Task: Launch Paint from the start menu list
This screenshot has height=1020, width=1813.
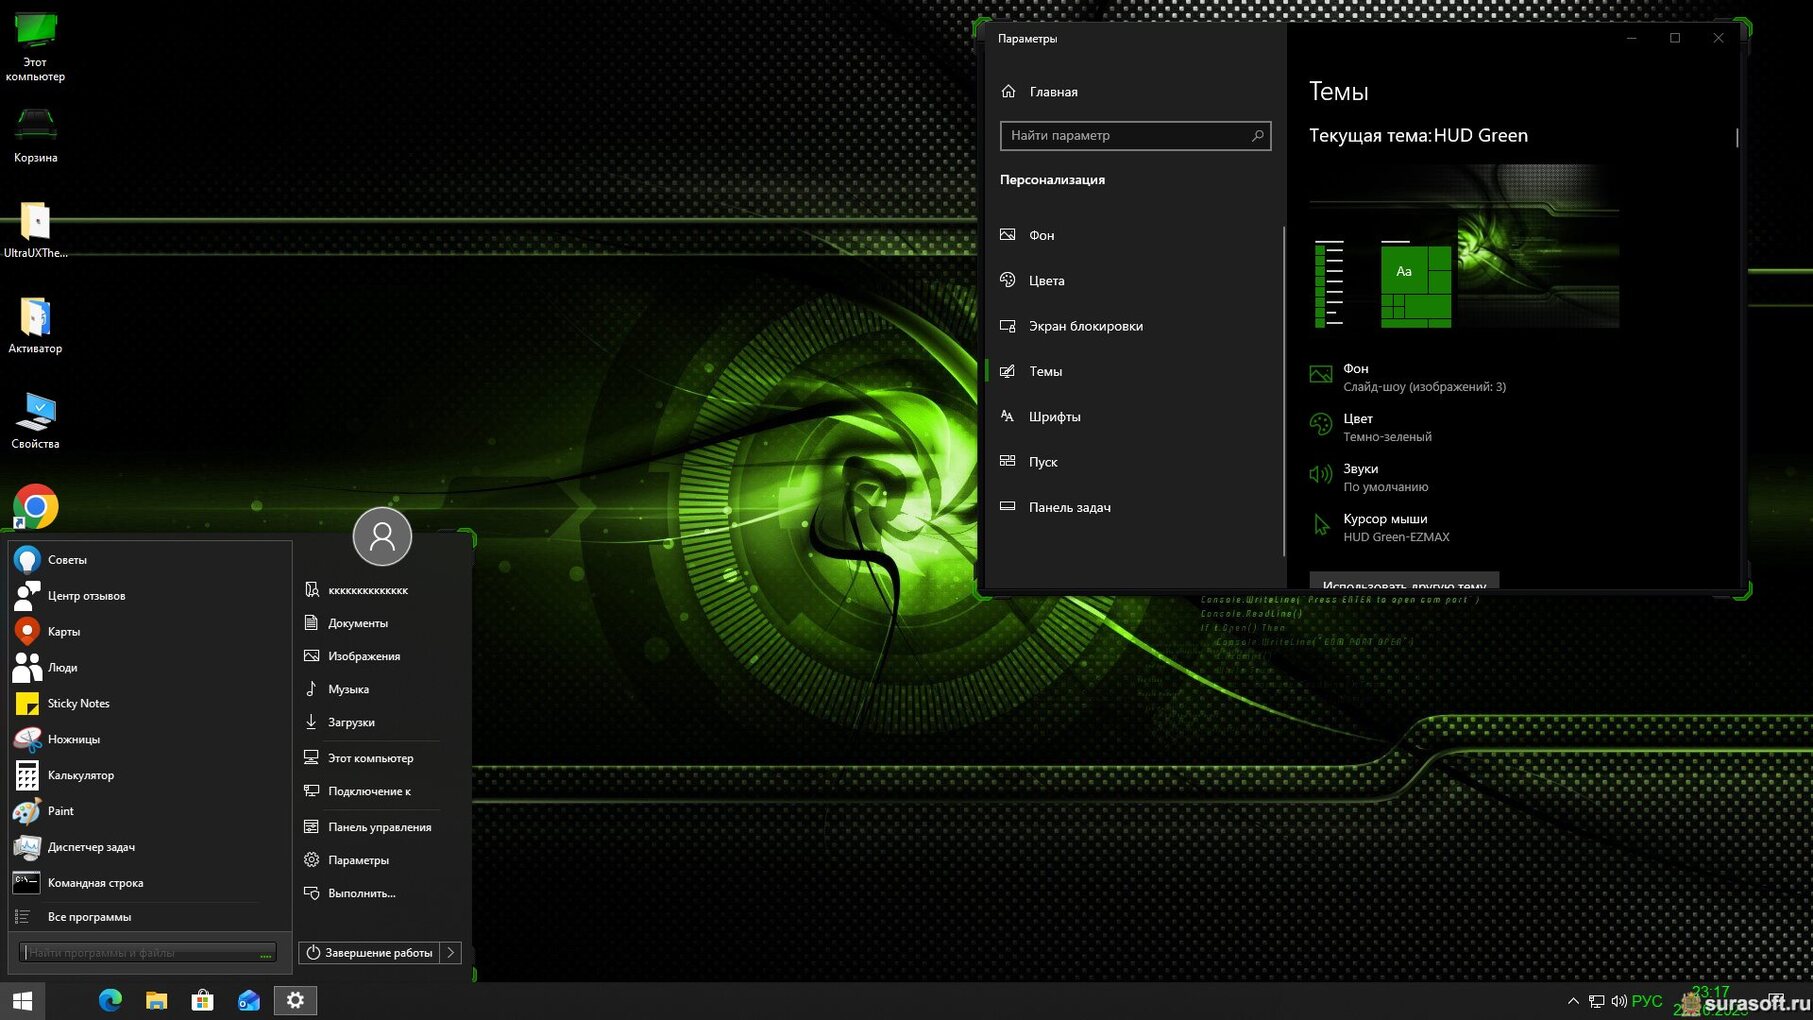Action: click(x=60, y=811)
